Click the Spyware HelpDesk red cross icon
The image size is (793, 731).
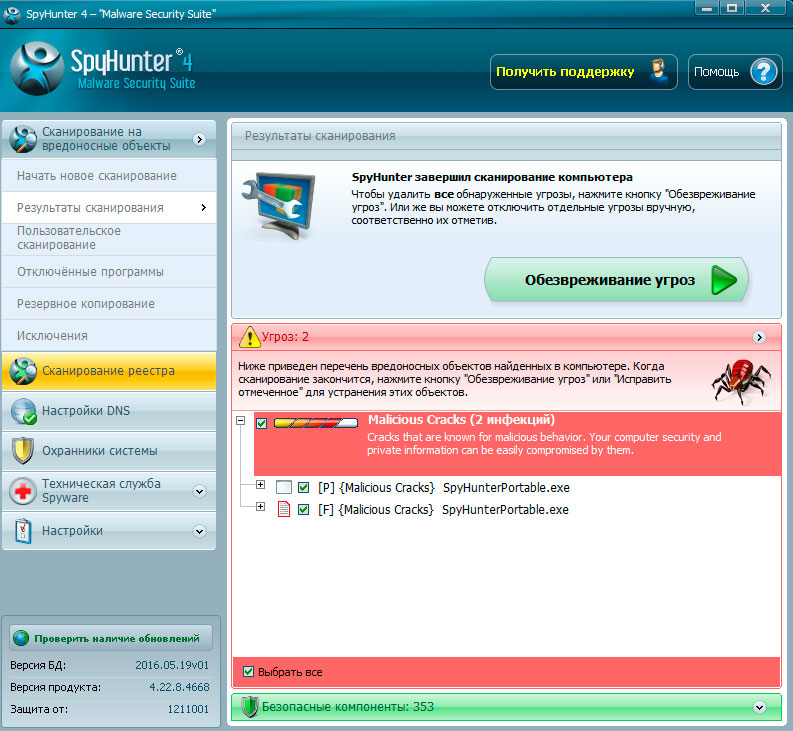[23, 490]
